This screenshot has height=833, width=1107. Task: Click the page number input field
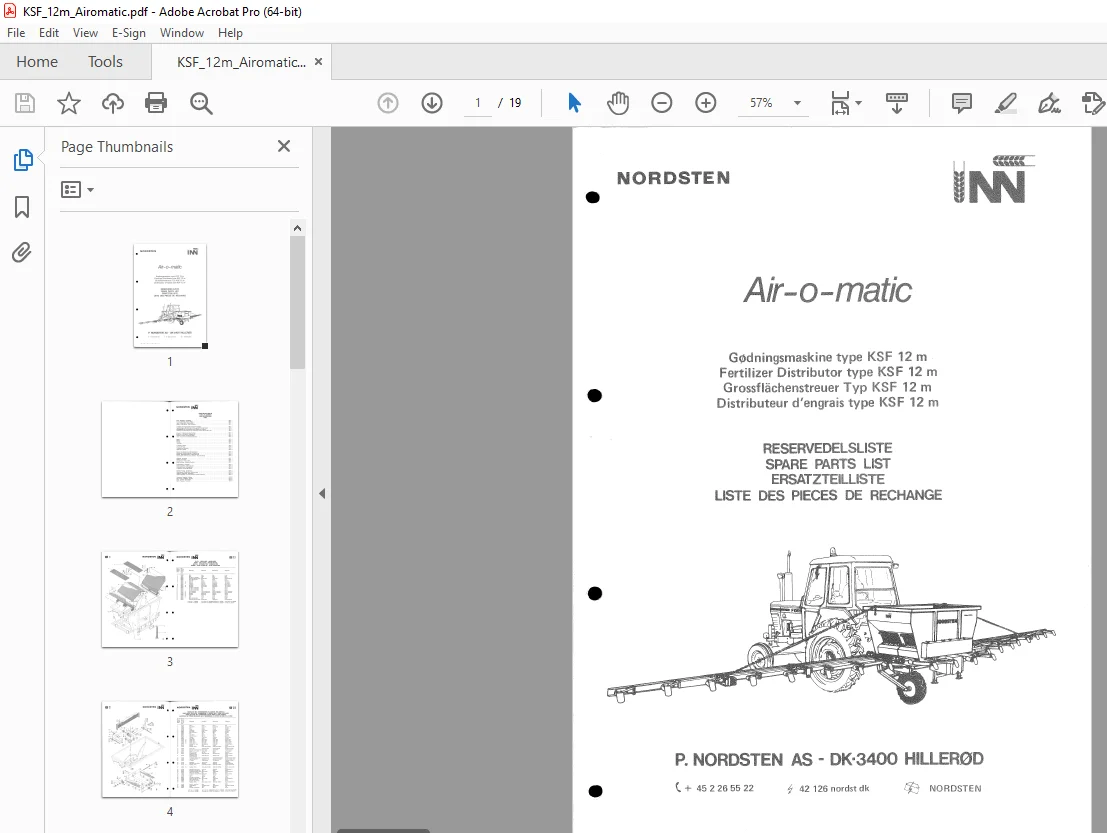[x=478, y=103]
